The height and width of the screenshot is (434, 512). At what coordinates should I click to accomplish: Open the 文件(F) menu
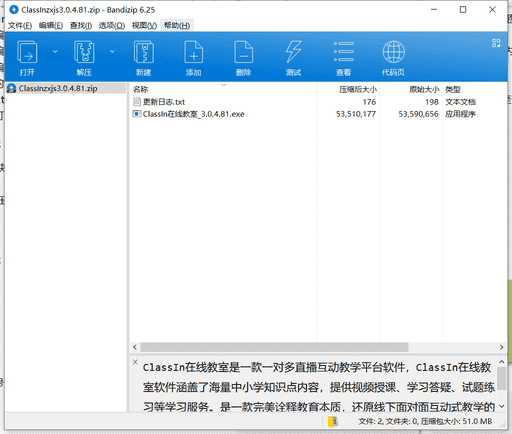click(20, 26)
